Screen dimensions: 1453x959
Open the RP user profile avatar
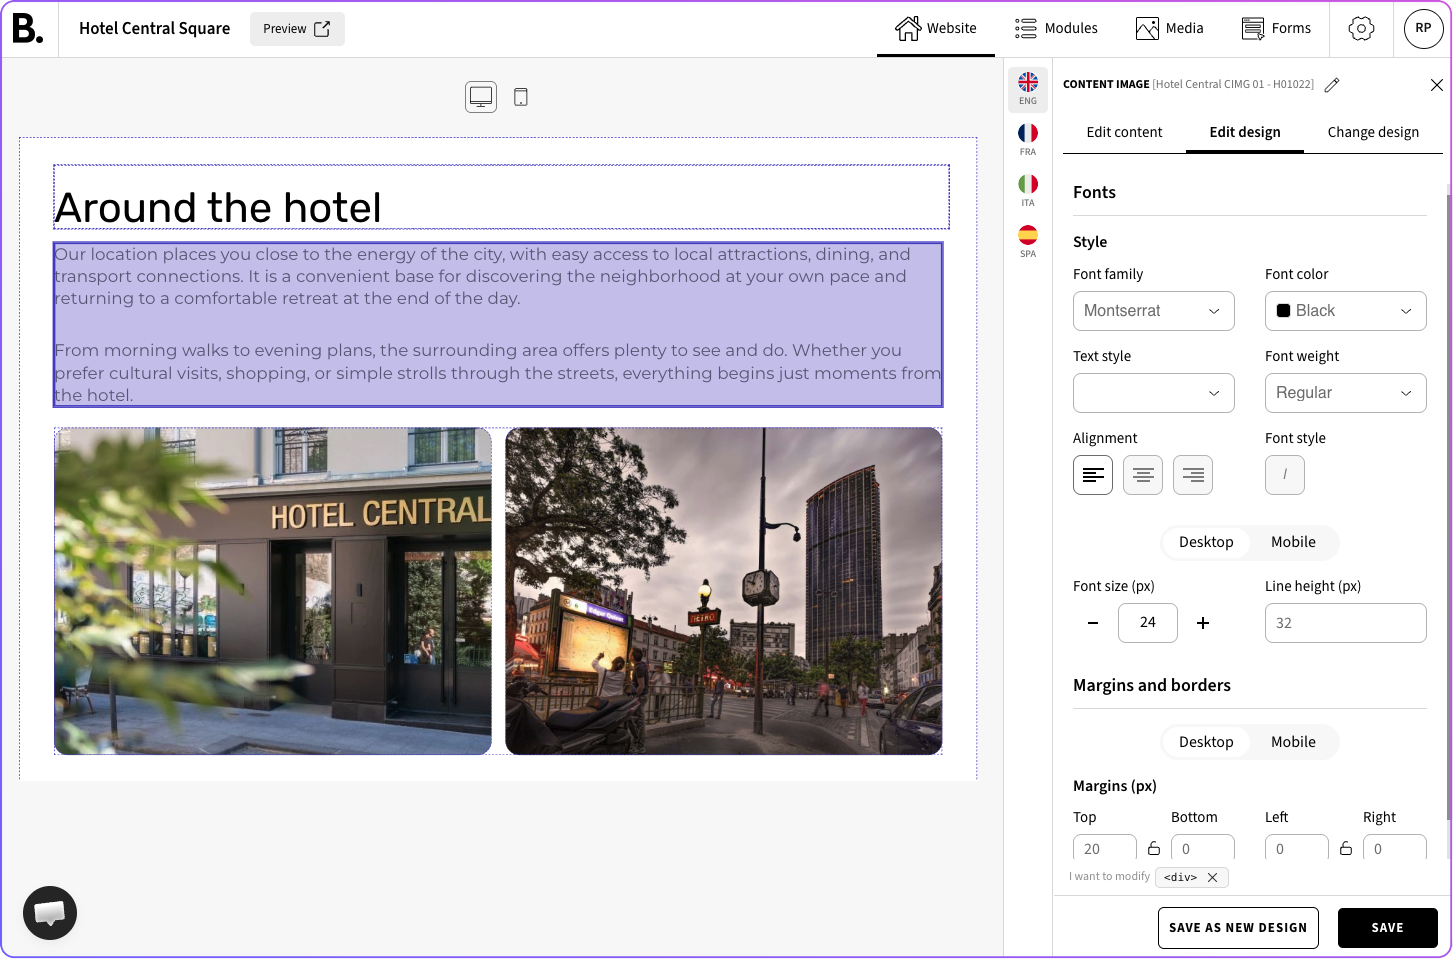tap(1423, 29)
